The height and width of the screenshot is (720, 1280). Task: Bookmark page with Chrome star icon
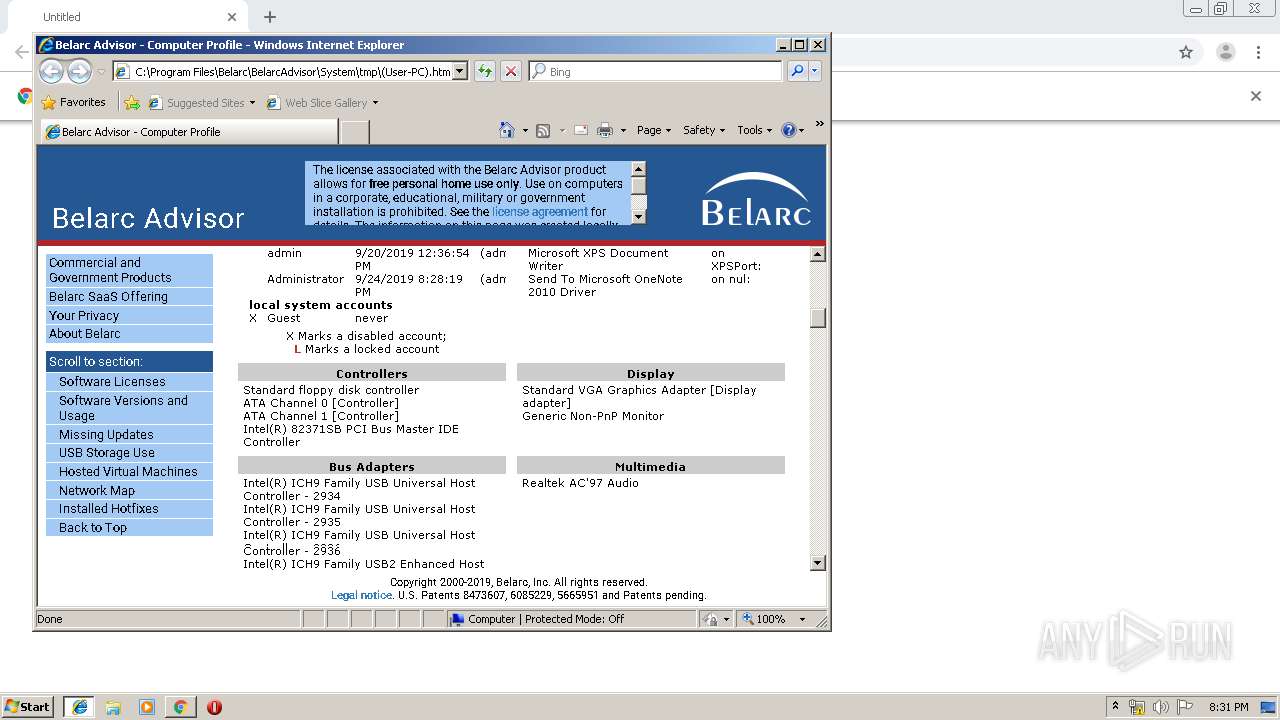click(1186, 52)
